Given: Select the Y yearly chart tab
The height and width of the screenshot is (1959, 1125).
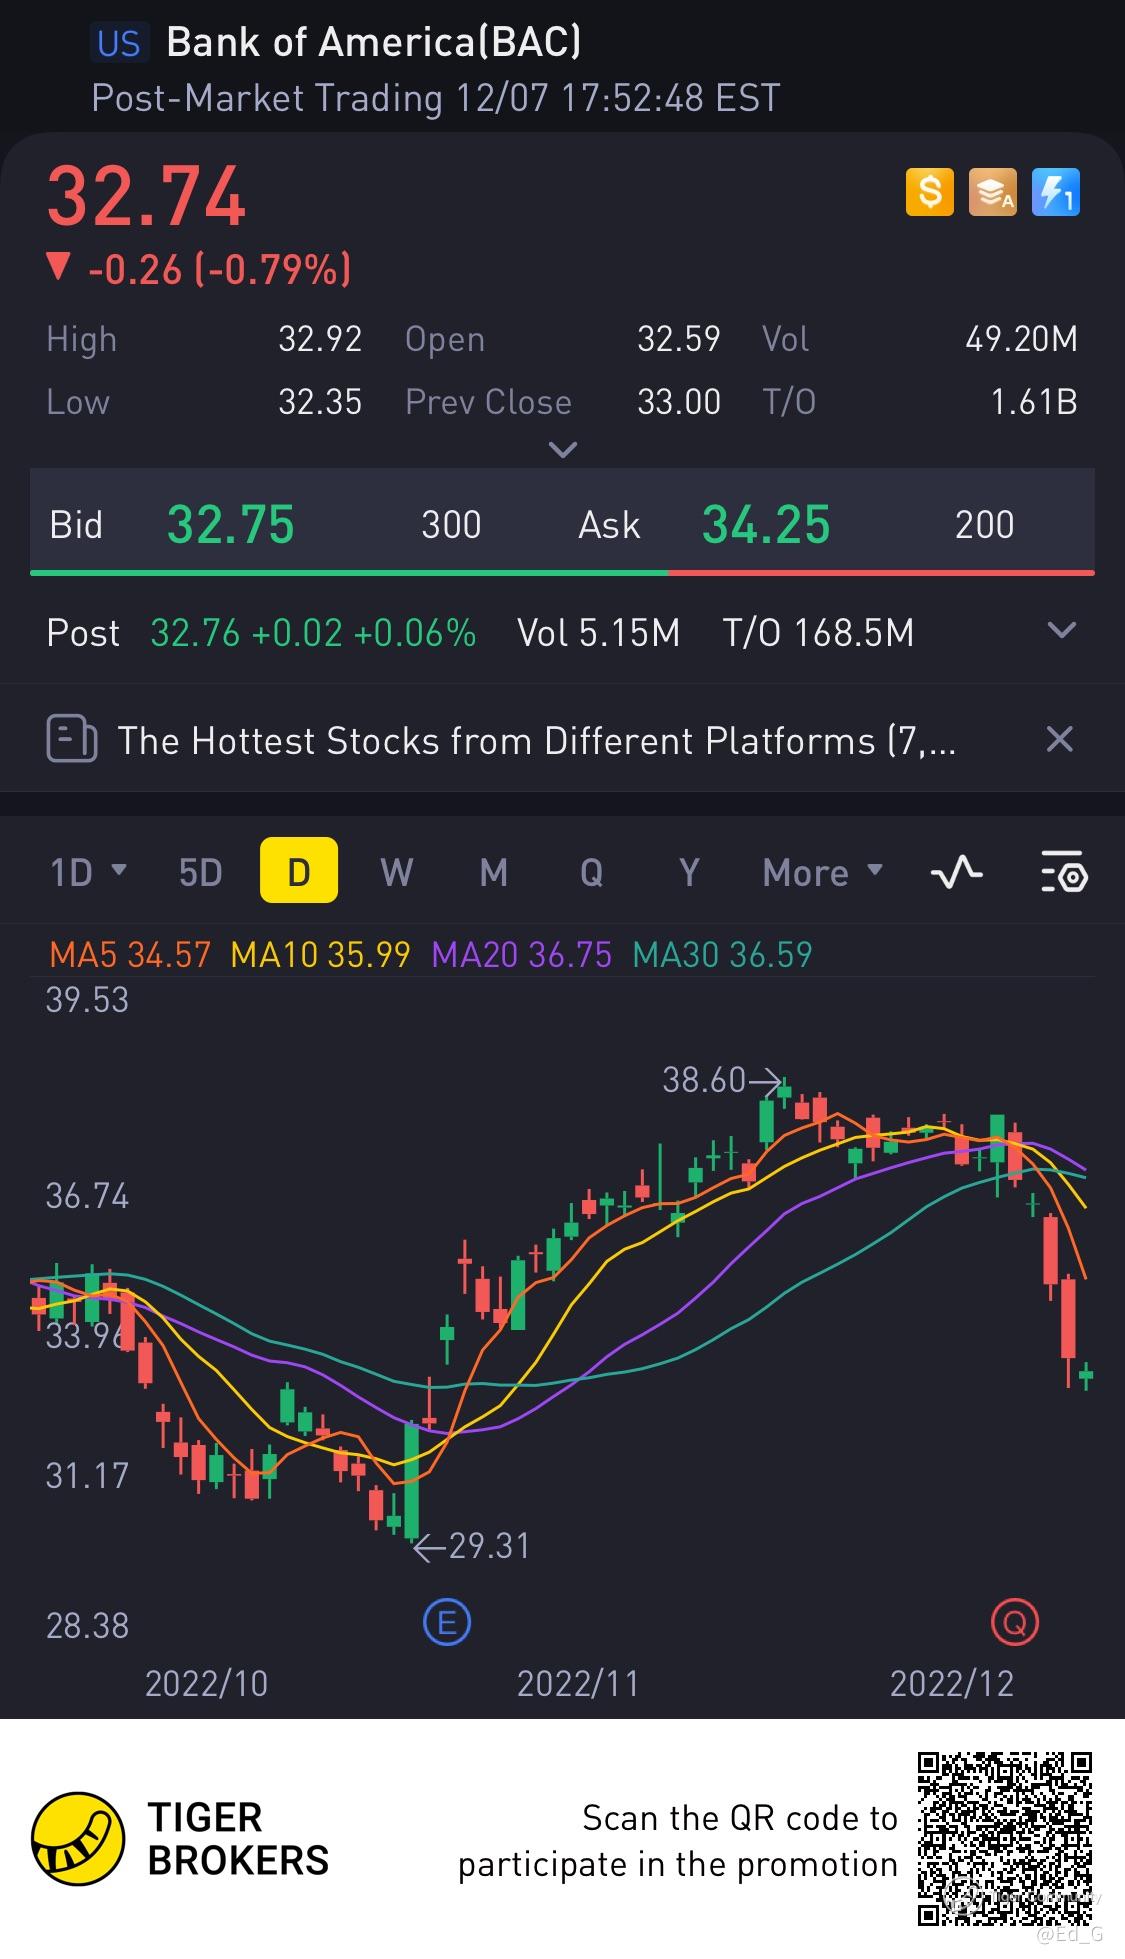Looking at the screenshot, I should point(689,872).
